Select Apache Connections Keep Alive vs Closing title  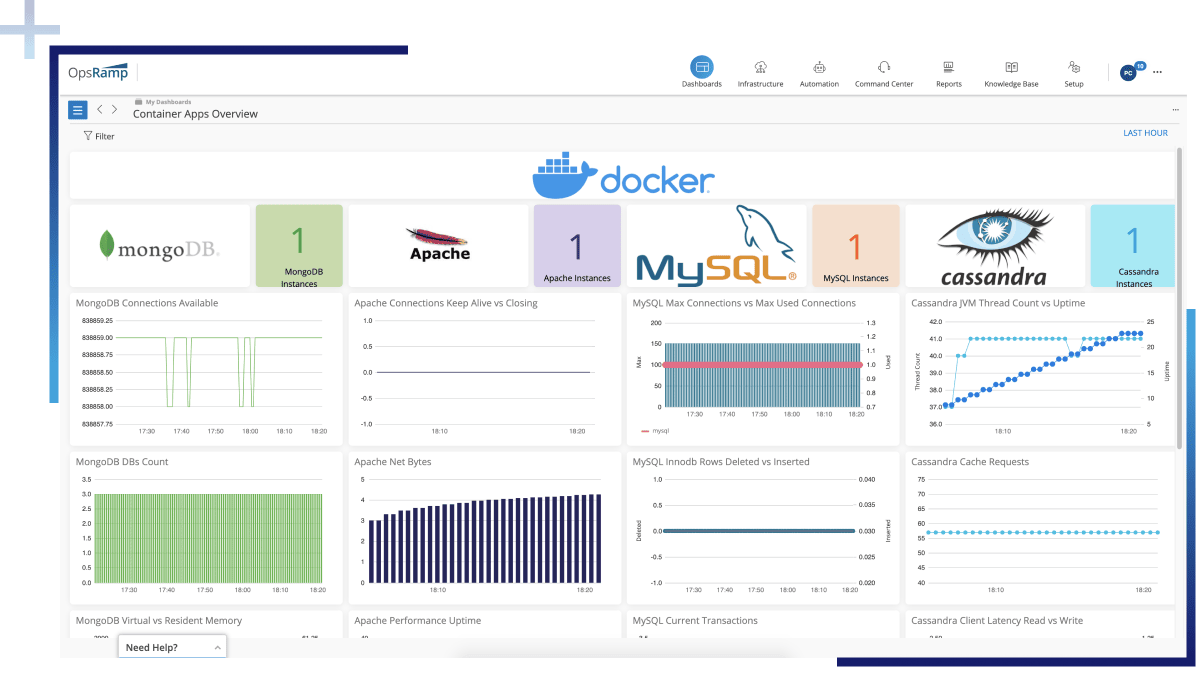pyautogui.click(x=445, y=303)
